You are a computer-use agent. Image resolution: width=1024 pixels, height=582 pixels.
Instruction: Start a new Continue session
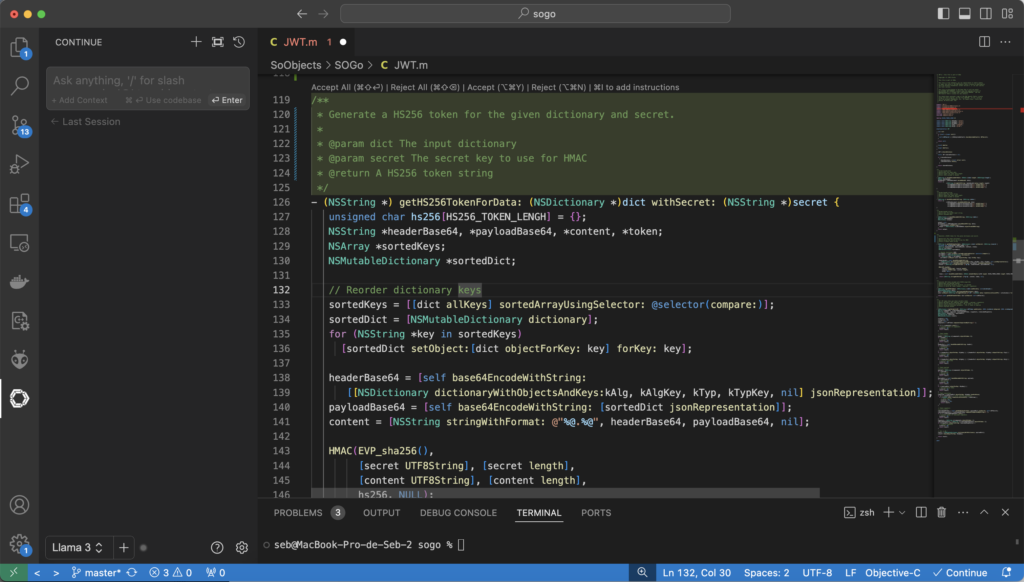click(196, 42)
